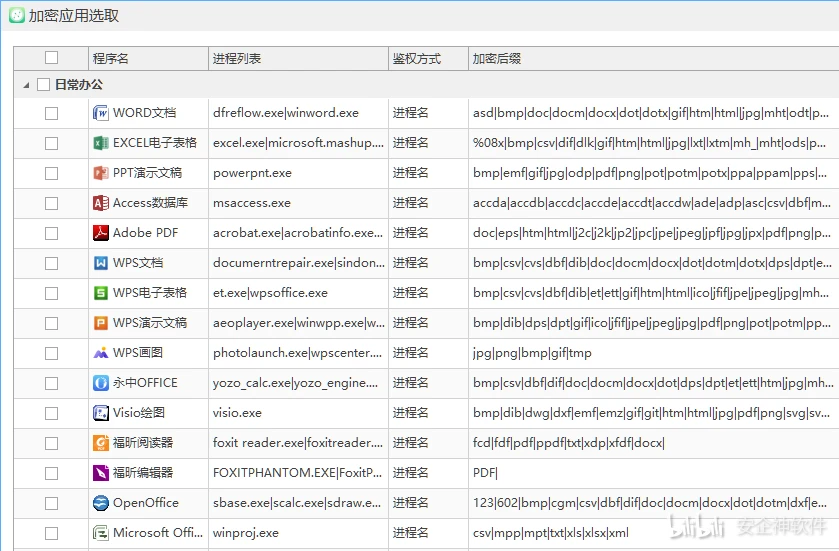839x551 pixels.
Task: Click the jpg|png|bmp|gif|tmp suffix cell
Action: point(654,353)
